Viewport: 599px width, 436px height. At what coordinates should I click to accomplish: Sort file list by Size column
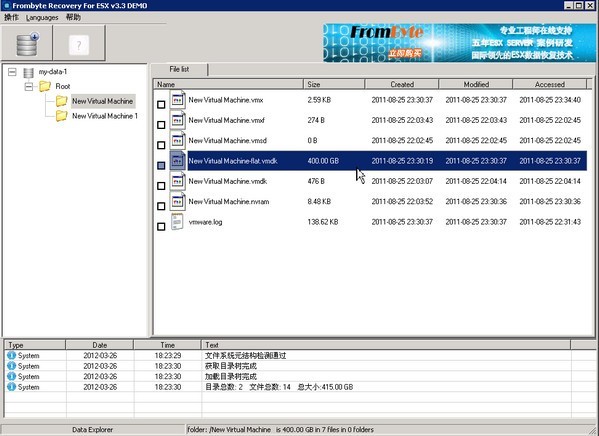pyautogui.click(x=334, y=84)
